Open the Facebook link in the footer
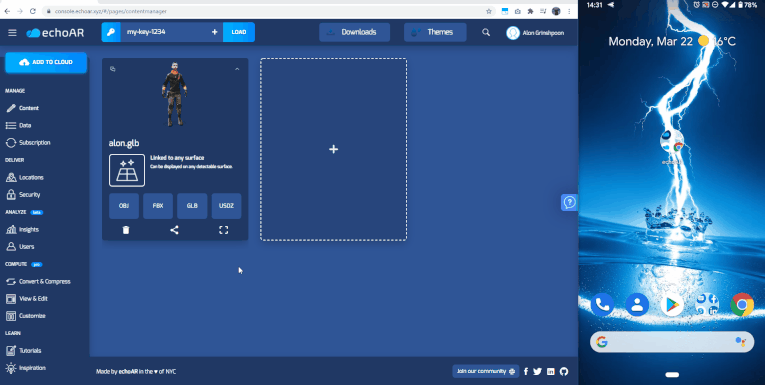Screen dimensions: 765x385 point(526,371)
